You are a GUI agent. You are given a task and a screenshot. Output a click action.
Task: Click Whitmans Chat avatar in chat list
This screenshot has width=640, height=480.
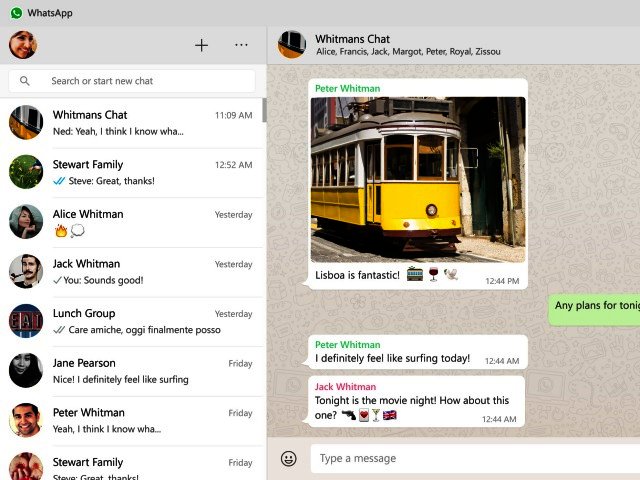tap(26, 122)
